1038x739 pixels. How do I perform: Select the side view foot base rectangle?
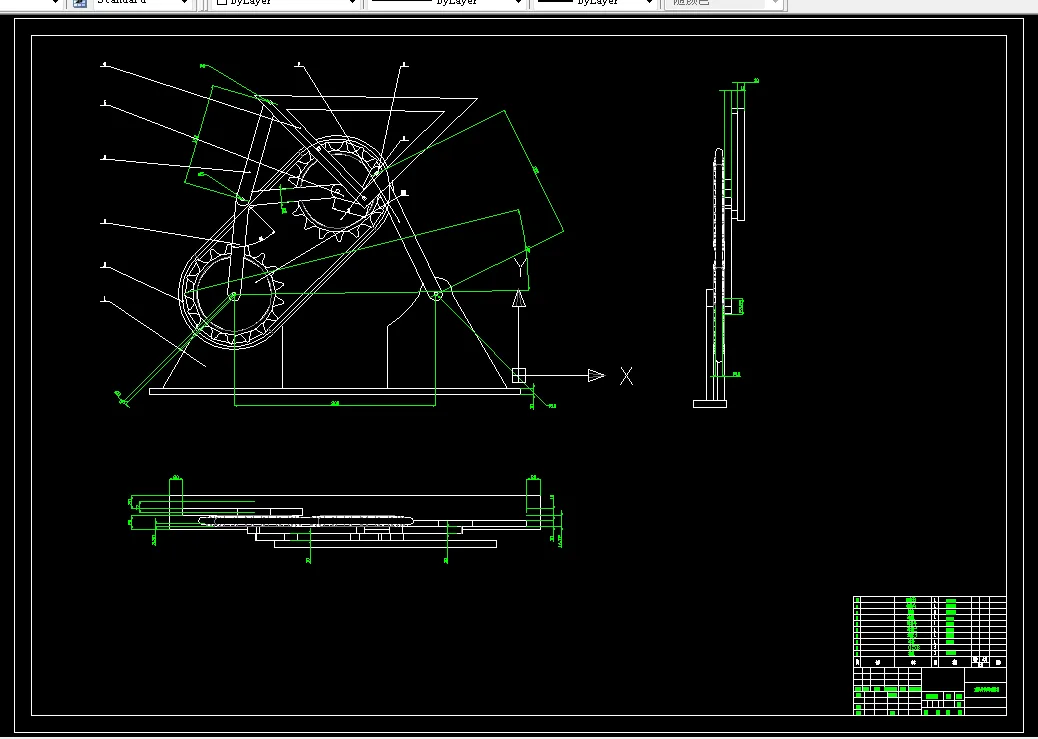pyautogui.click(x=710, y=404)
